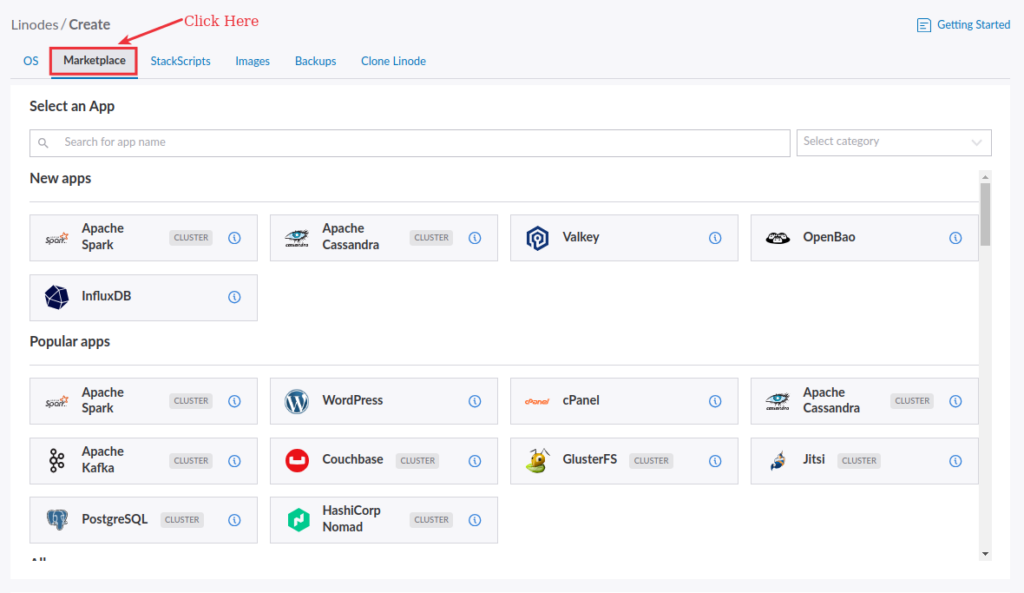This screenshot has width=1024, height=593.
Task: Choose Apache Cassandra card under Popular apps
Action: tap(865, 401)
